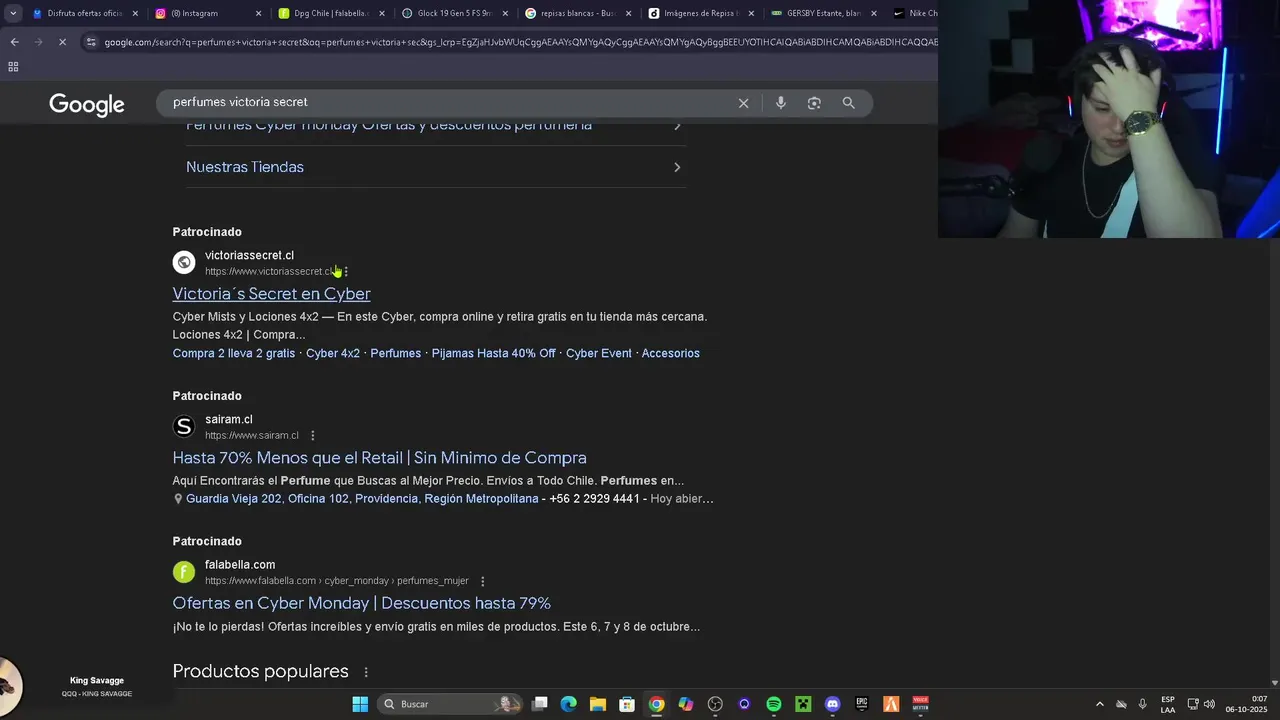Screen dimensions: 1280x720
Task: Click the Windows taskbar Buscar box
Action: tap(452, 704)
